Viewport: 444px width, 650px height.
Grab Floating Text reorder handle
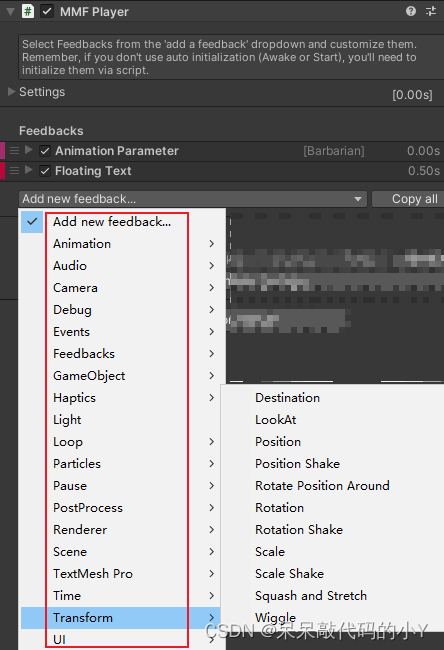(15, 170)
